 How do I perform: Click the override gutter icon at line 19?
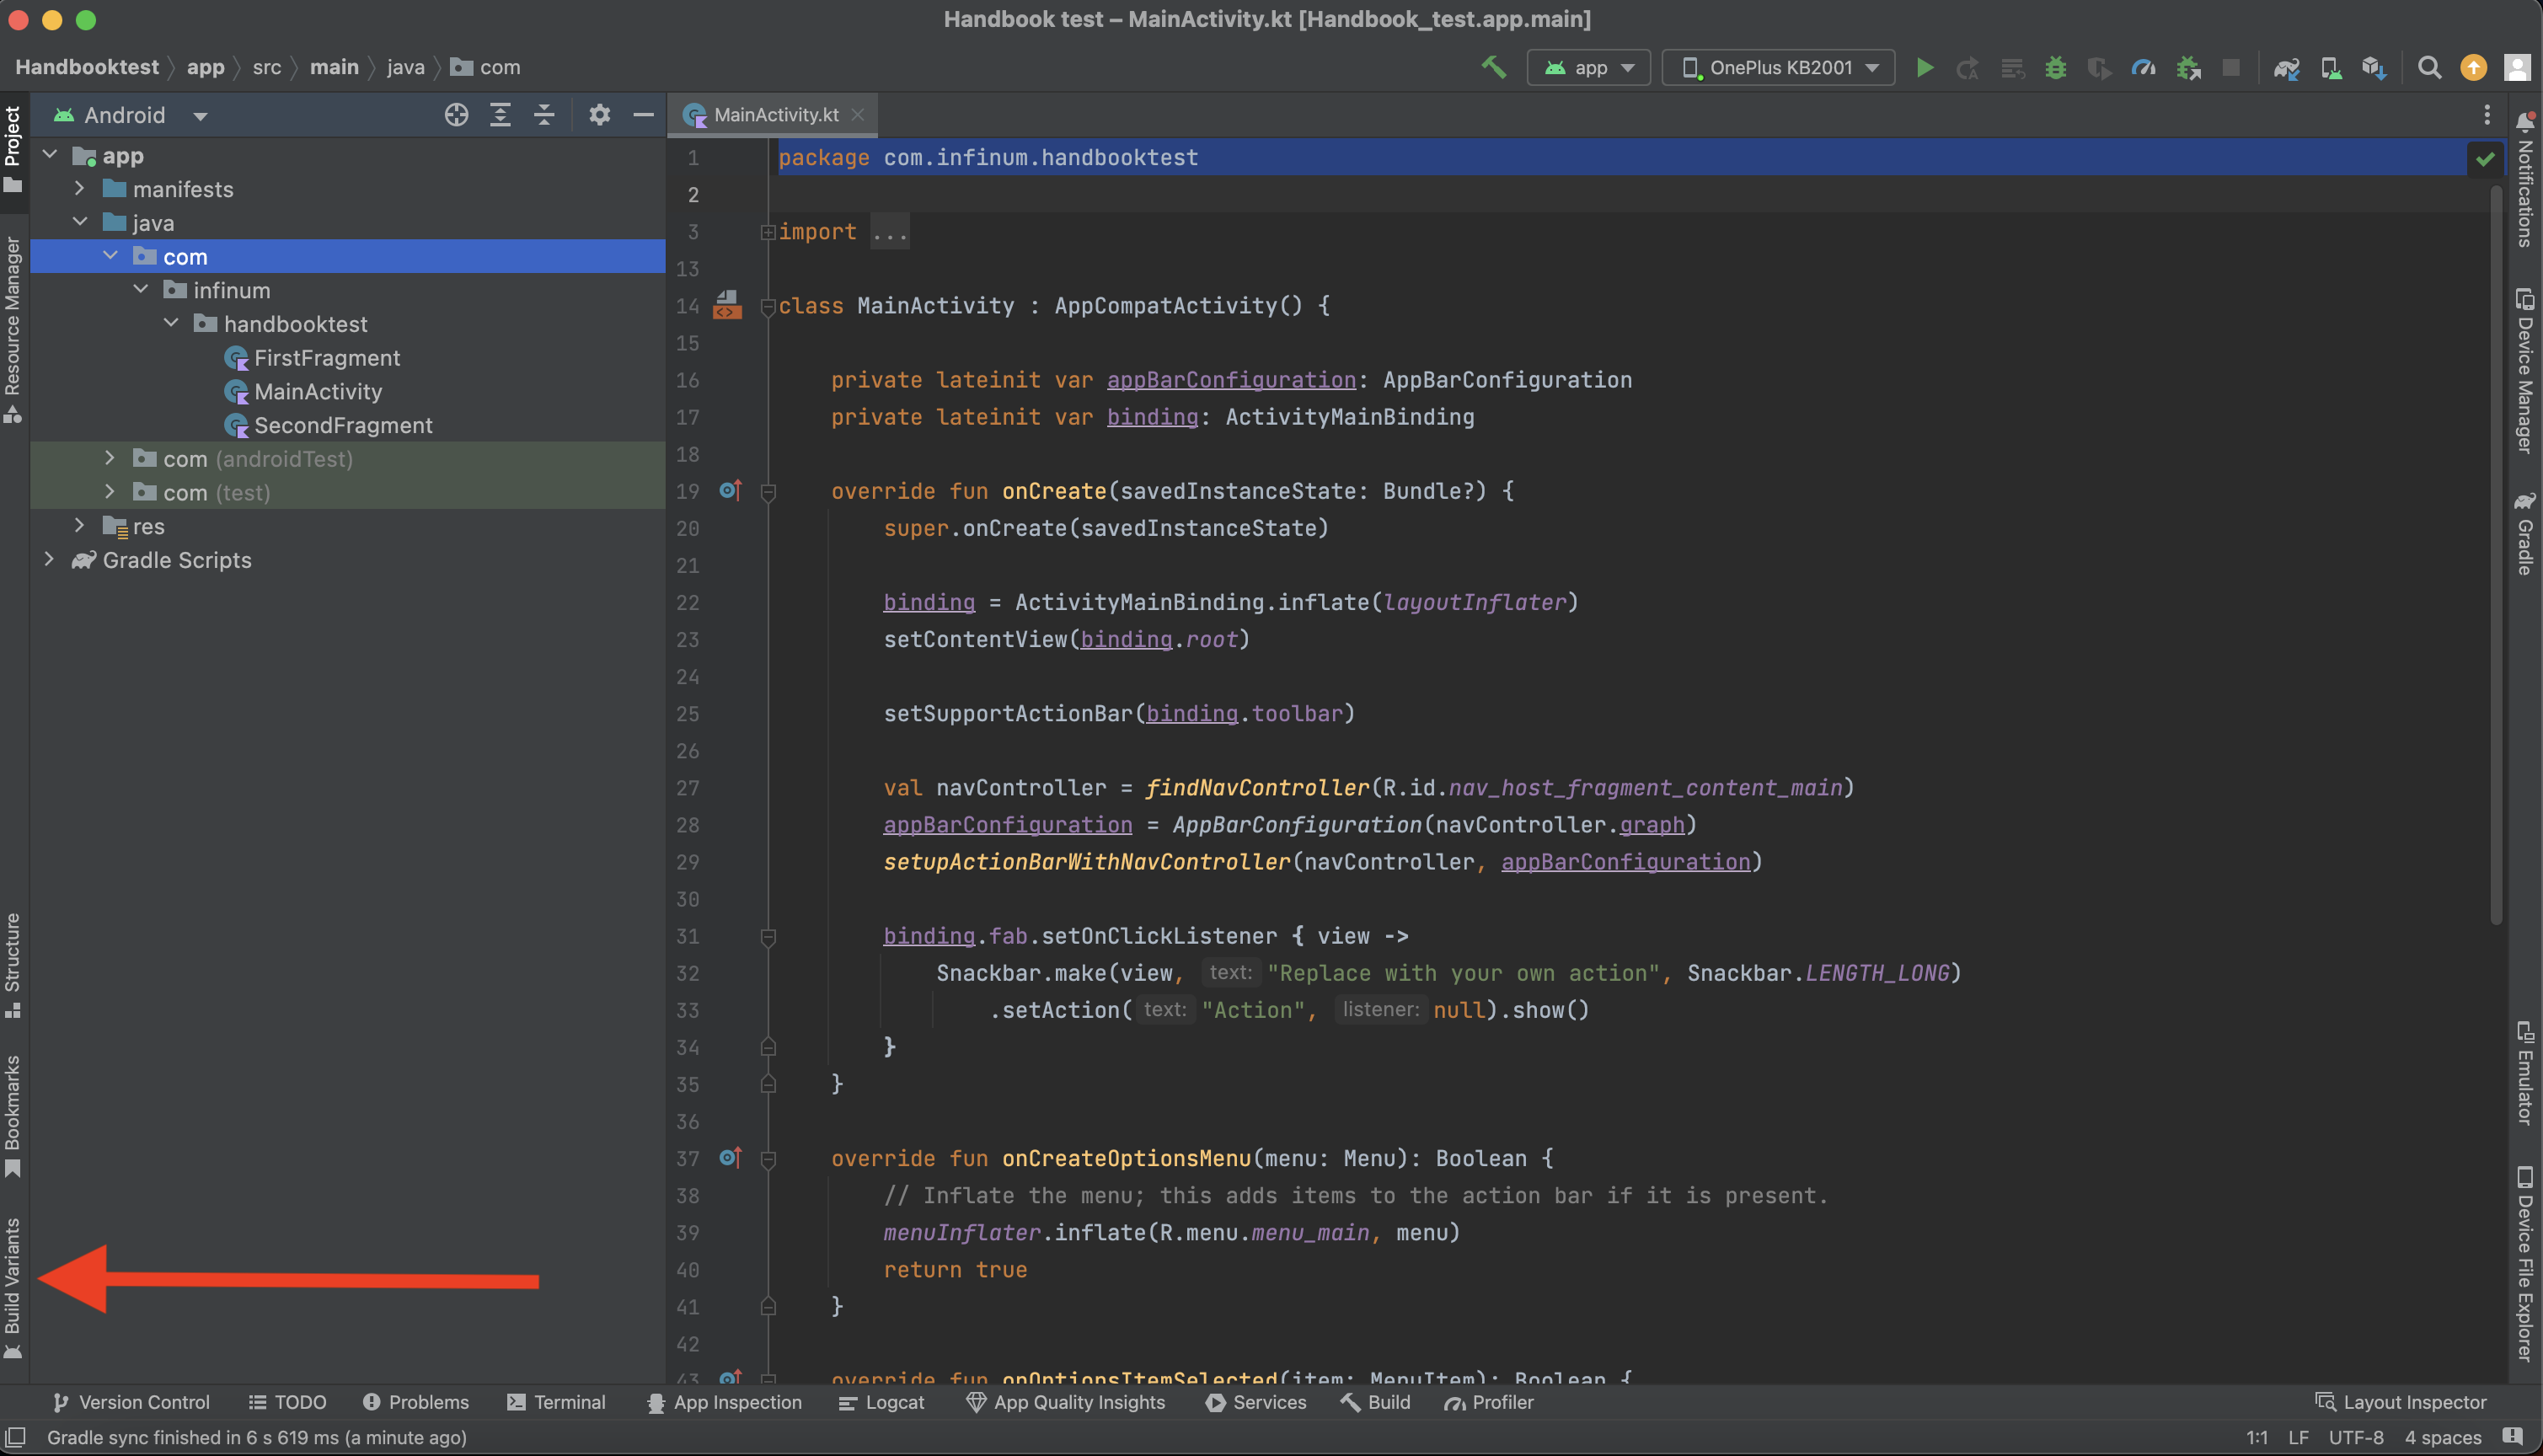pyautogui.click(x=730, y=490)
